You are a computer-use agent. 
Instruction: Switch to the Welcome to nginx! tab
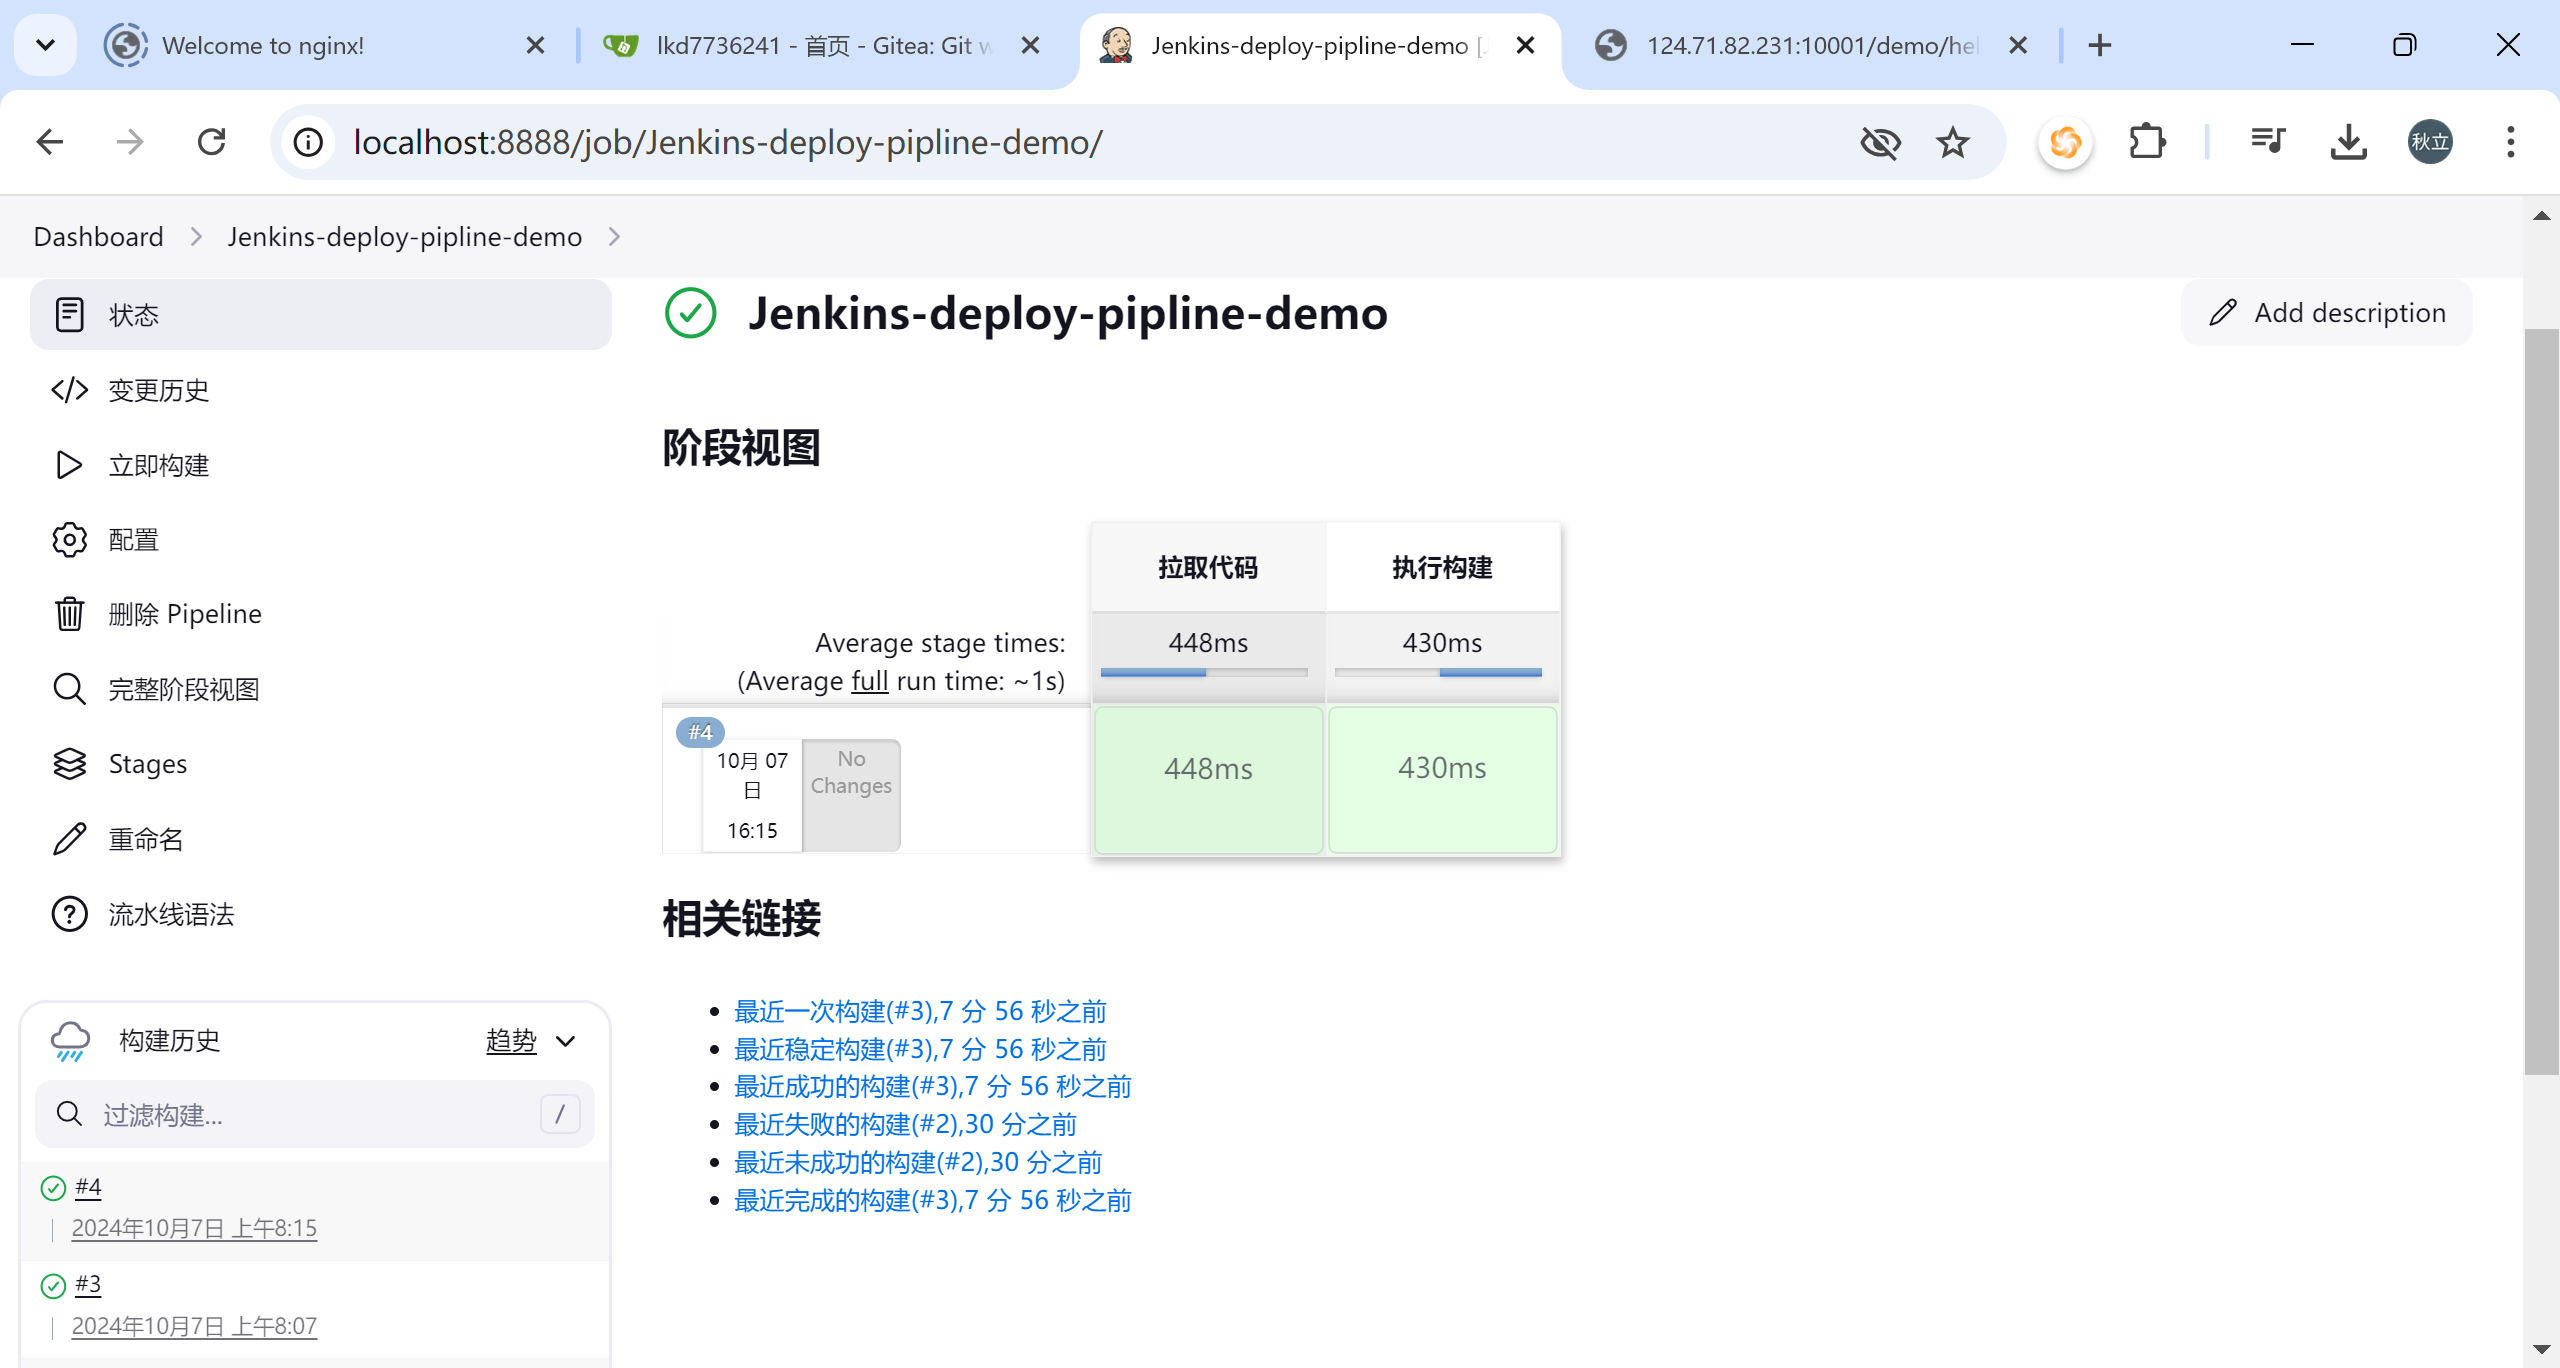click(x=262, y=45)
